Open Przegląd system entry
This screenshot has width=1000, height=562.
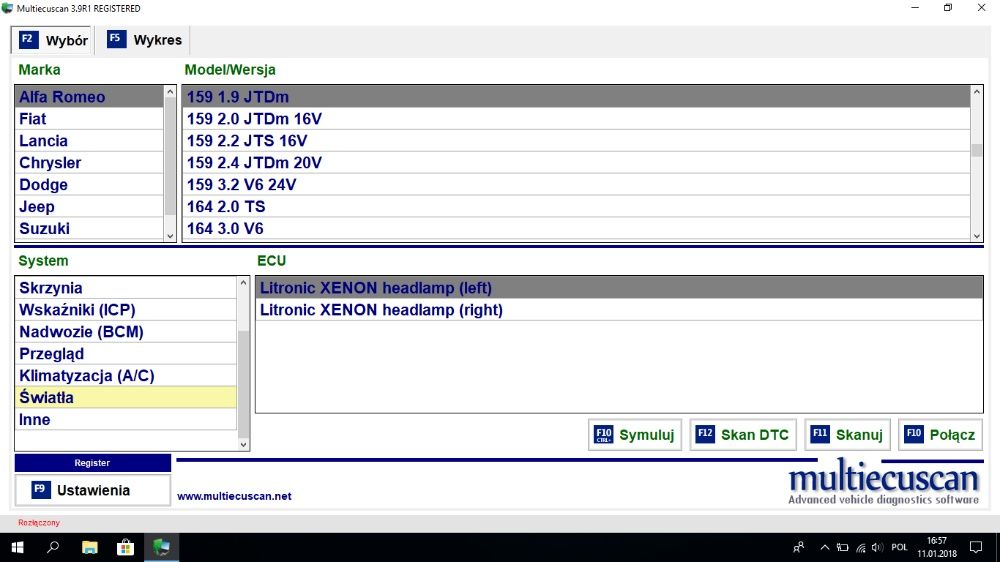[126, 354]
